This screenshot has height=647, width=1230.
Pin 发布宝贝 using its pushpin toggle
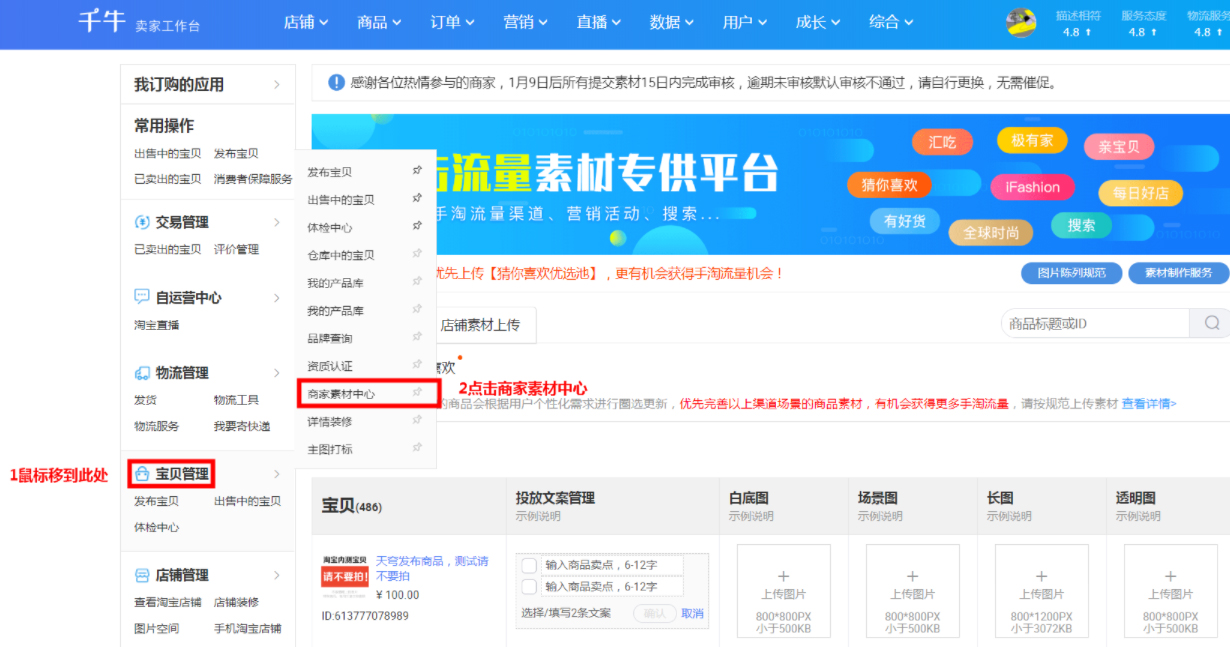coord(417,170)
